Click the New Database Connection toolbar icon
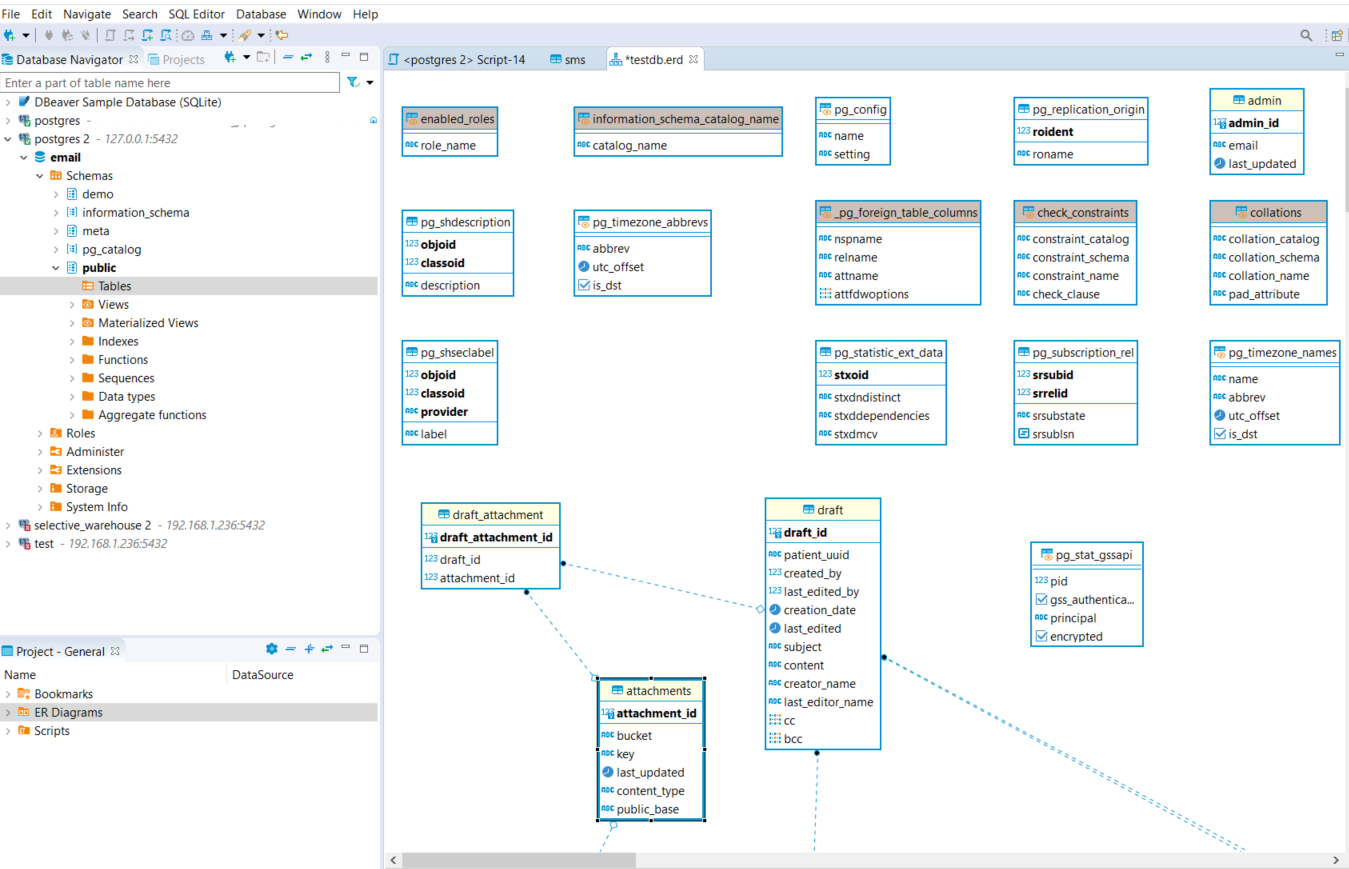 click(x=9, y=35)
